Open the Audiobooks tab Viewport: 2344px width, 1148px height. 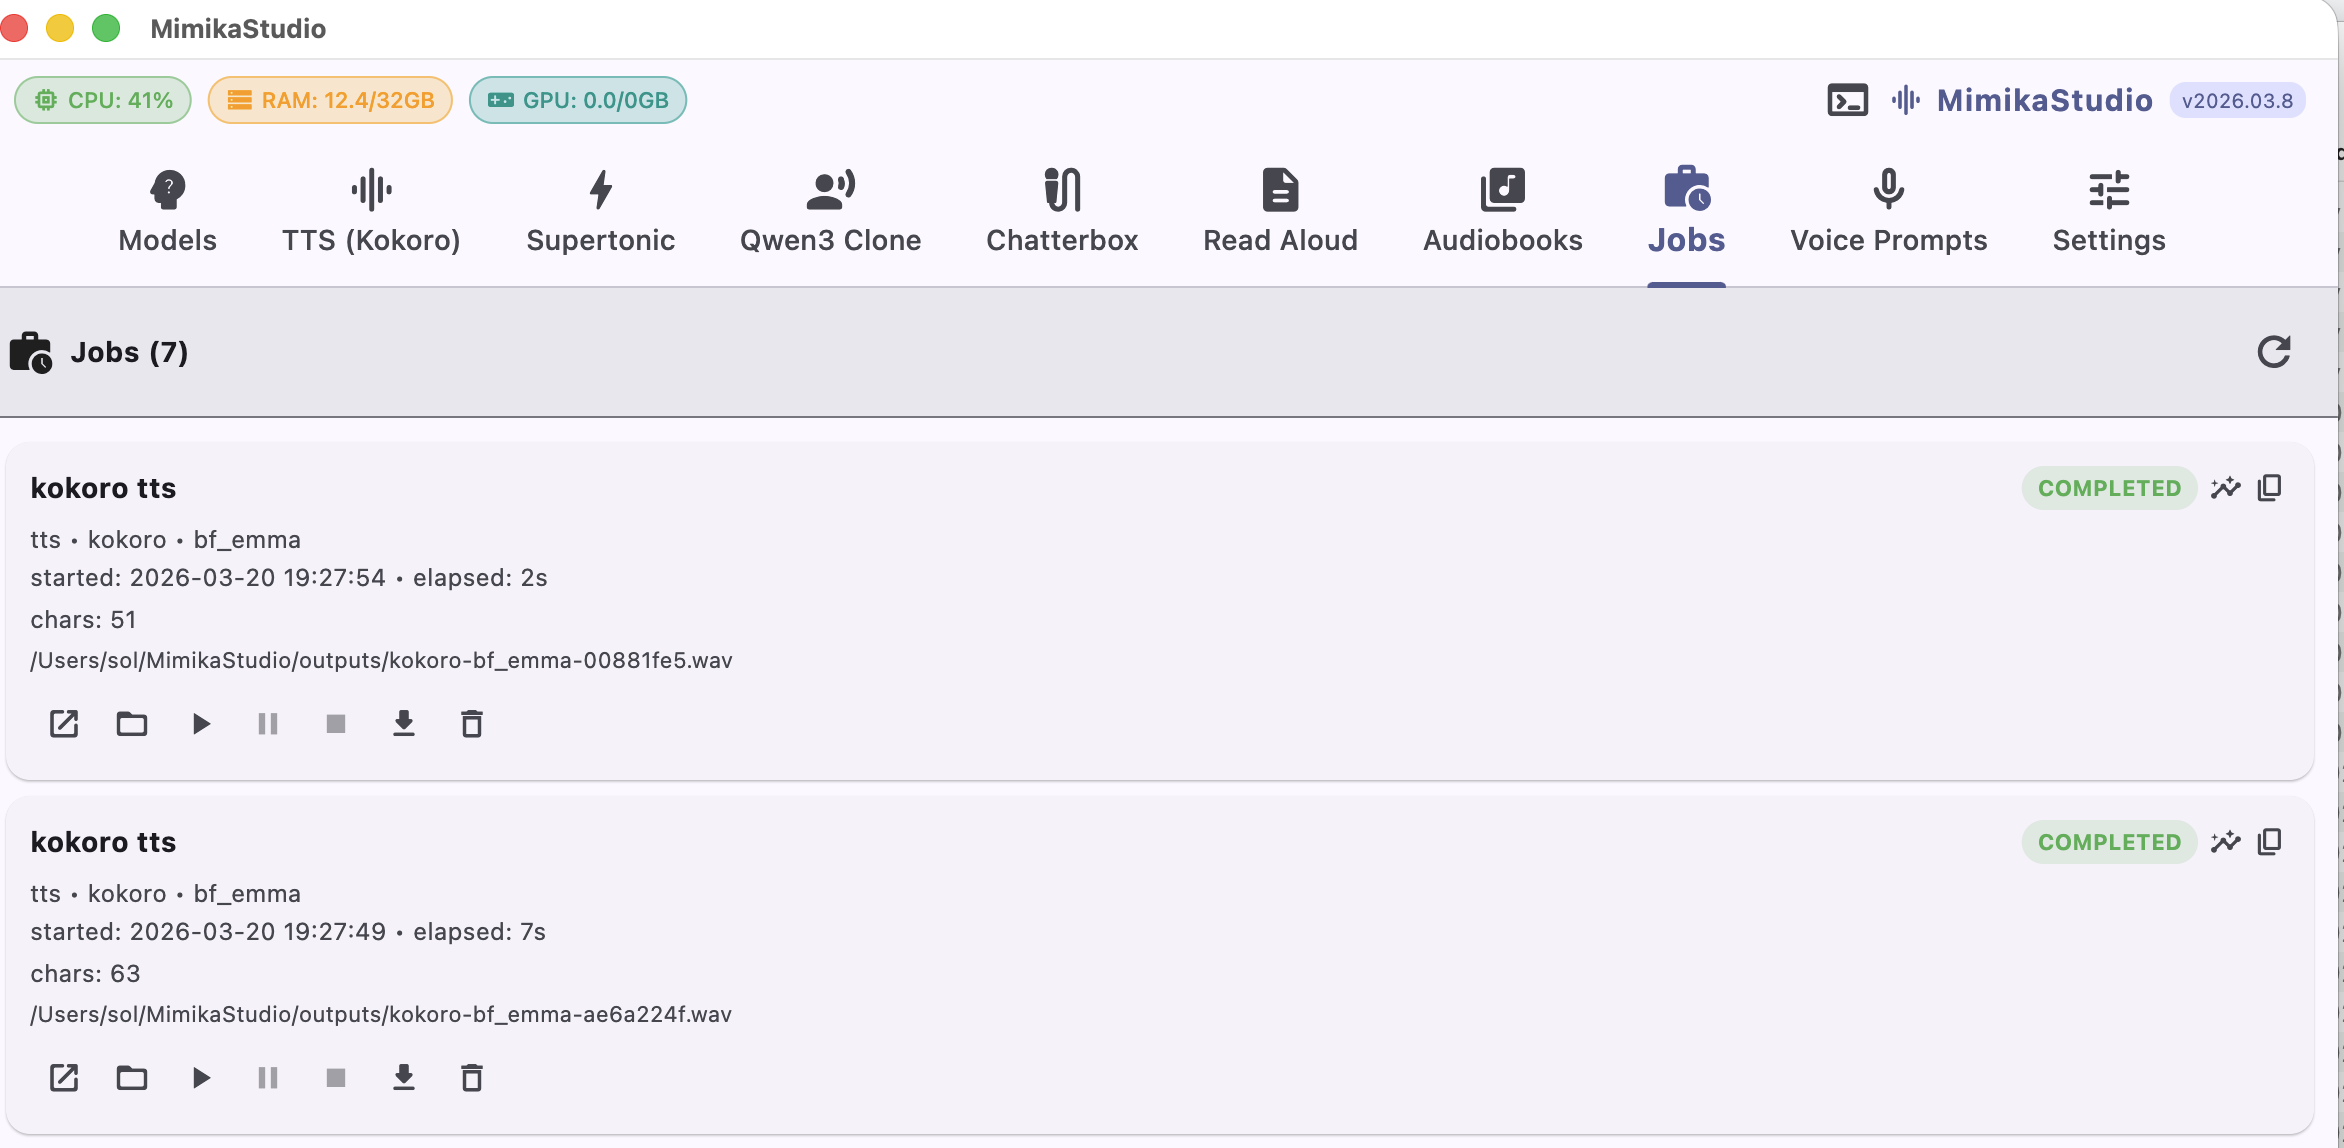point(1502,211)
